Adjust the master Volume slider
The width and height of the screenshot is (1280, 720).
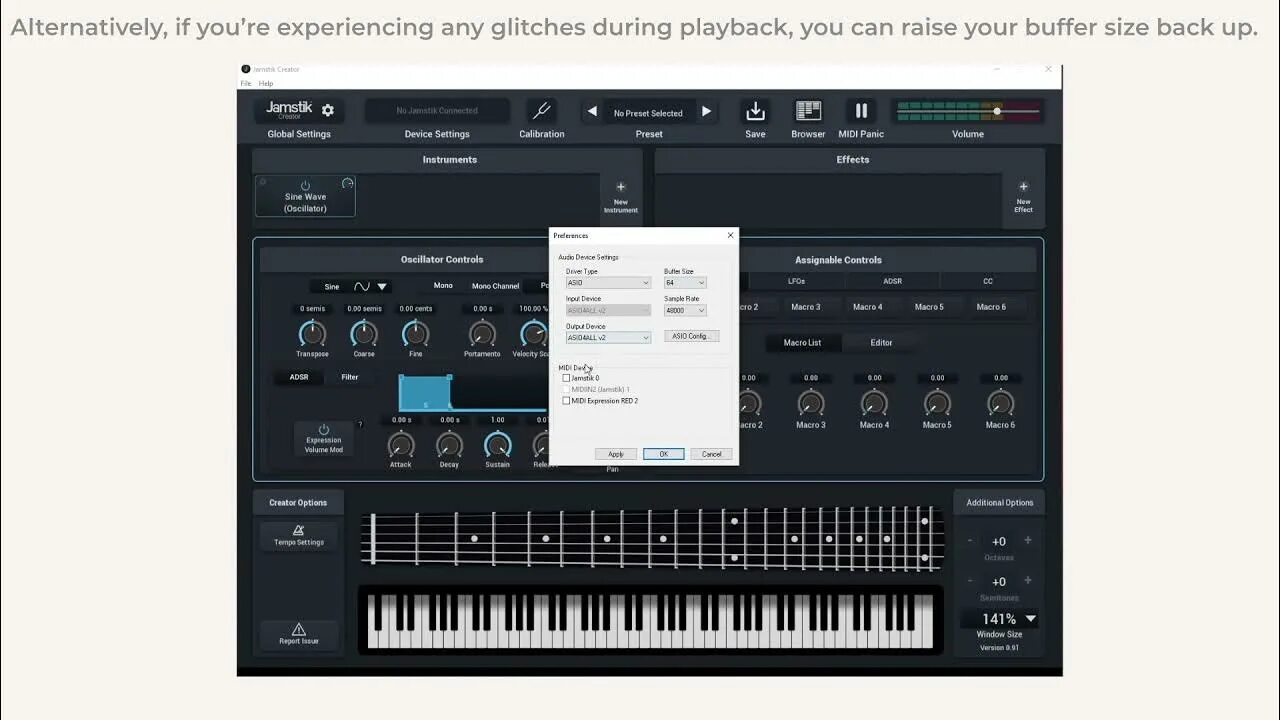point(967,111)
